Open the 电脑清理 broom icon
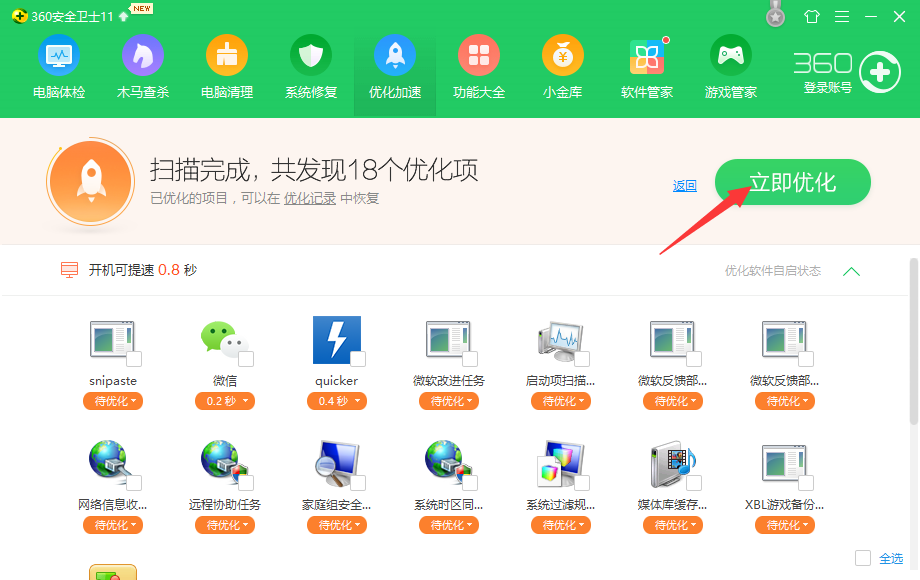 tap(227, 56)
